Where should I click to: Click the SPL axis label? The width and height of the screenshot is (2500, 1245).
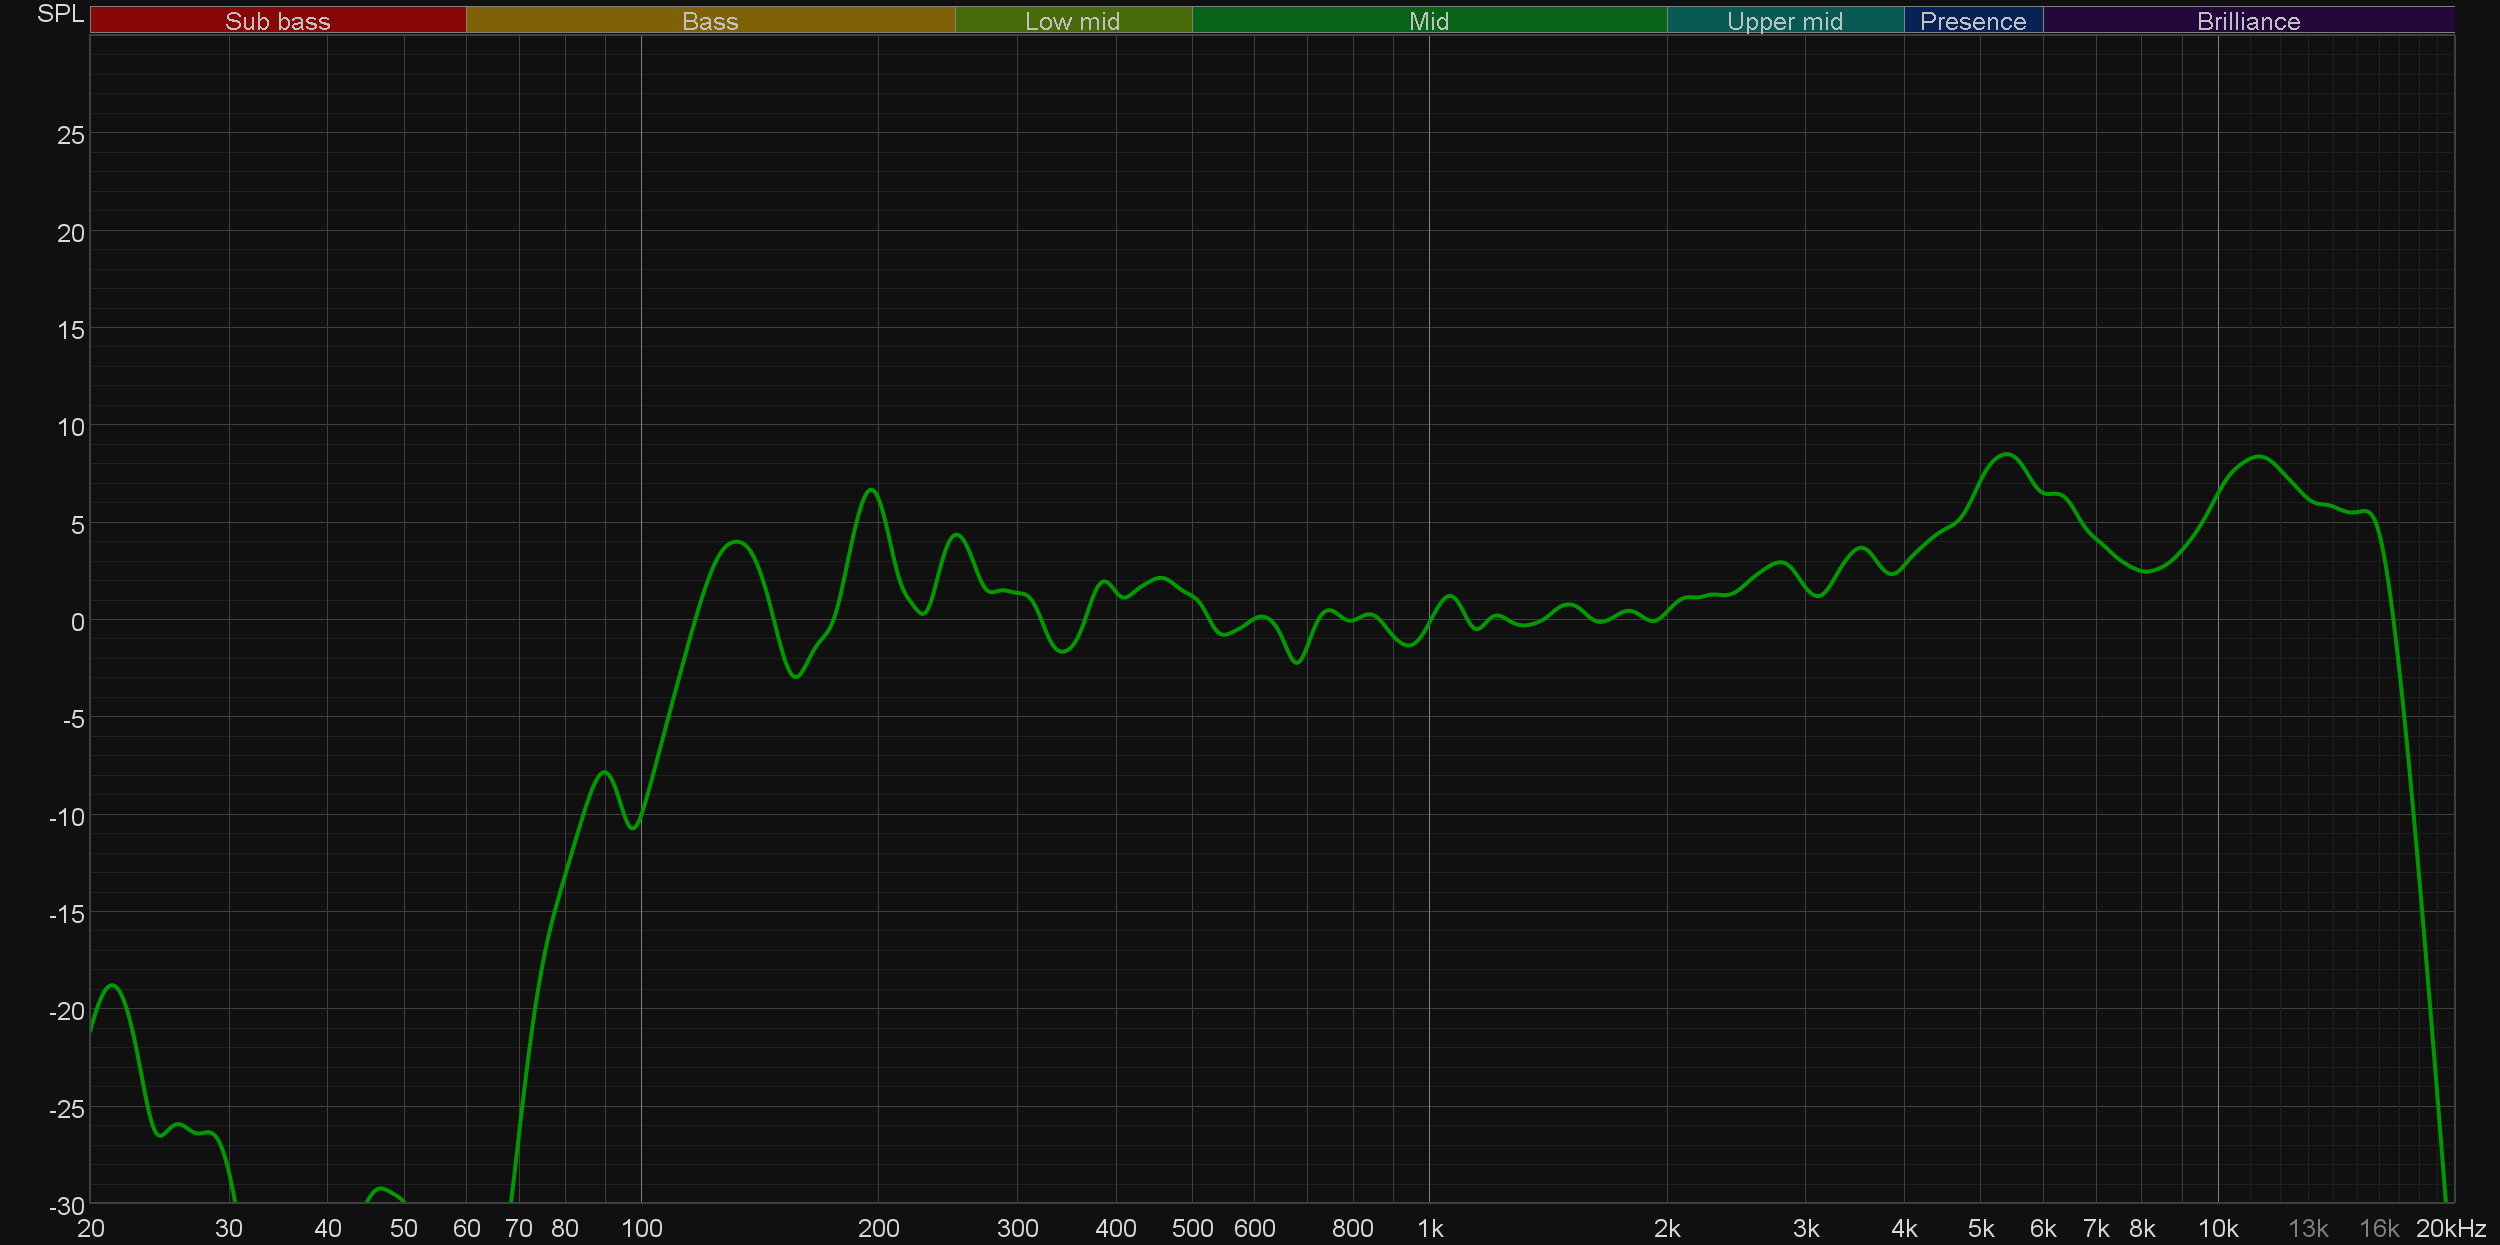60,14
